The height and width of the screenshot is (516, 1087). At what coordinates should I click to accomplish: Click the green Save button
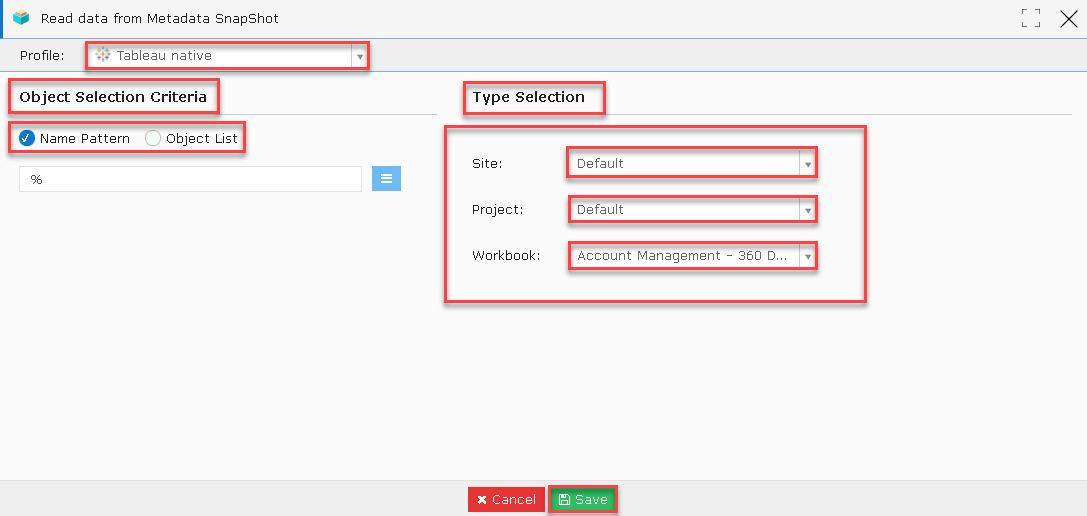tap(582, 499)
